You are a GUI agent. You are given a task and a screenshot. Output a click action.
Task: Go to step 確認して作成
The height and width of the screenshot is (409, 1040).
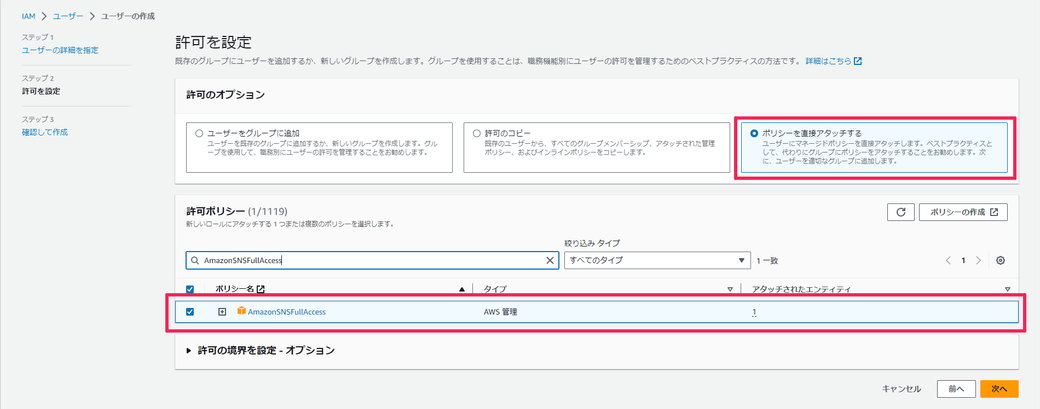44,132
